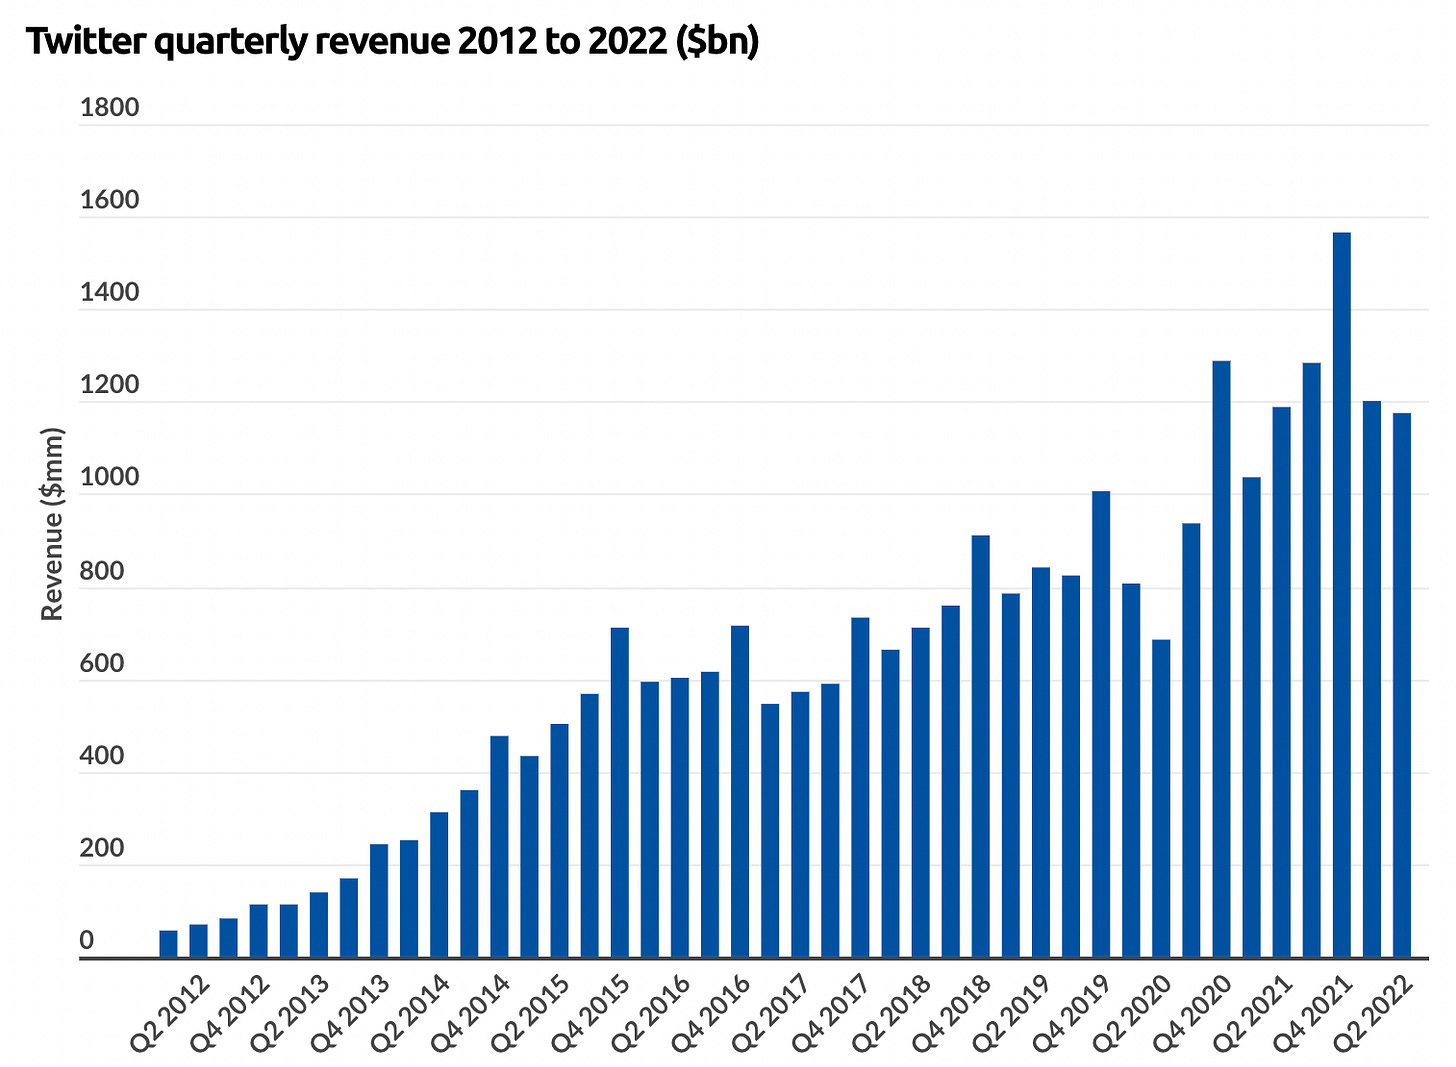Select the 1400 y-axis tick label
Image resolution: width=1456 pixels, height=1067 pixels.
(x=109, y=293)
